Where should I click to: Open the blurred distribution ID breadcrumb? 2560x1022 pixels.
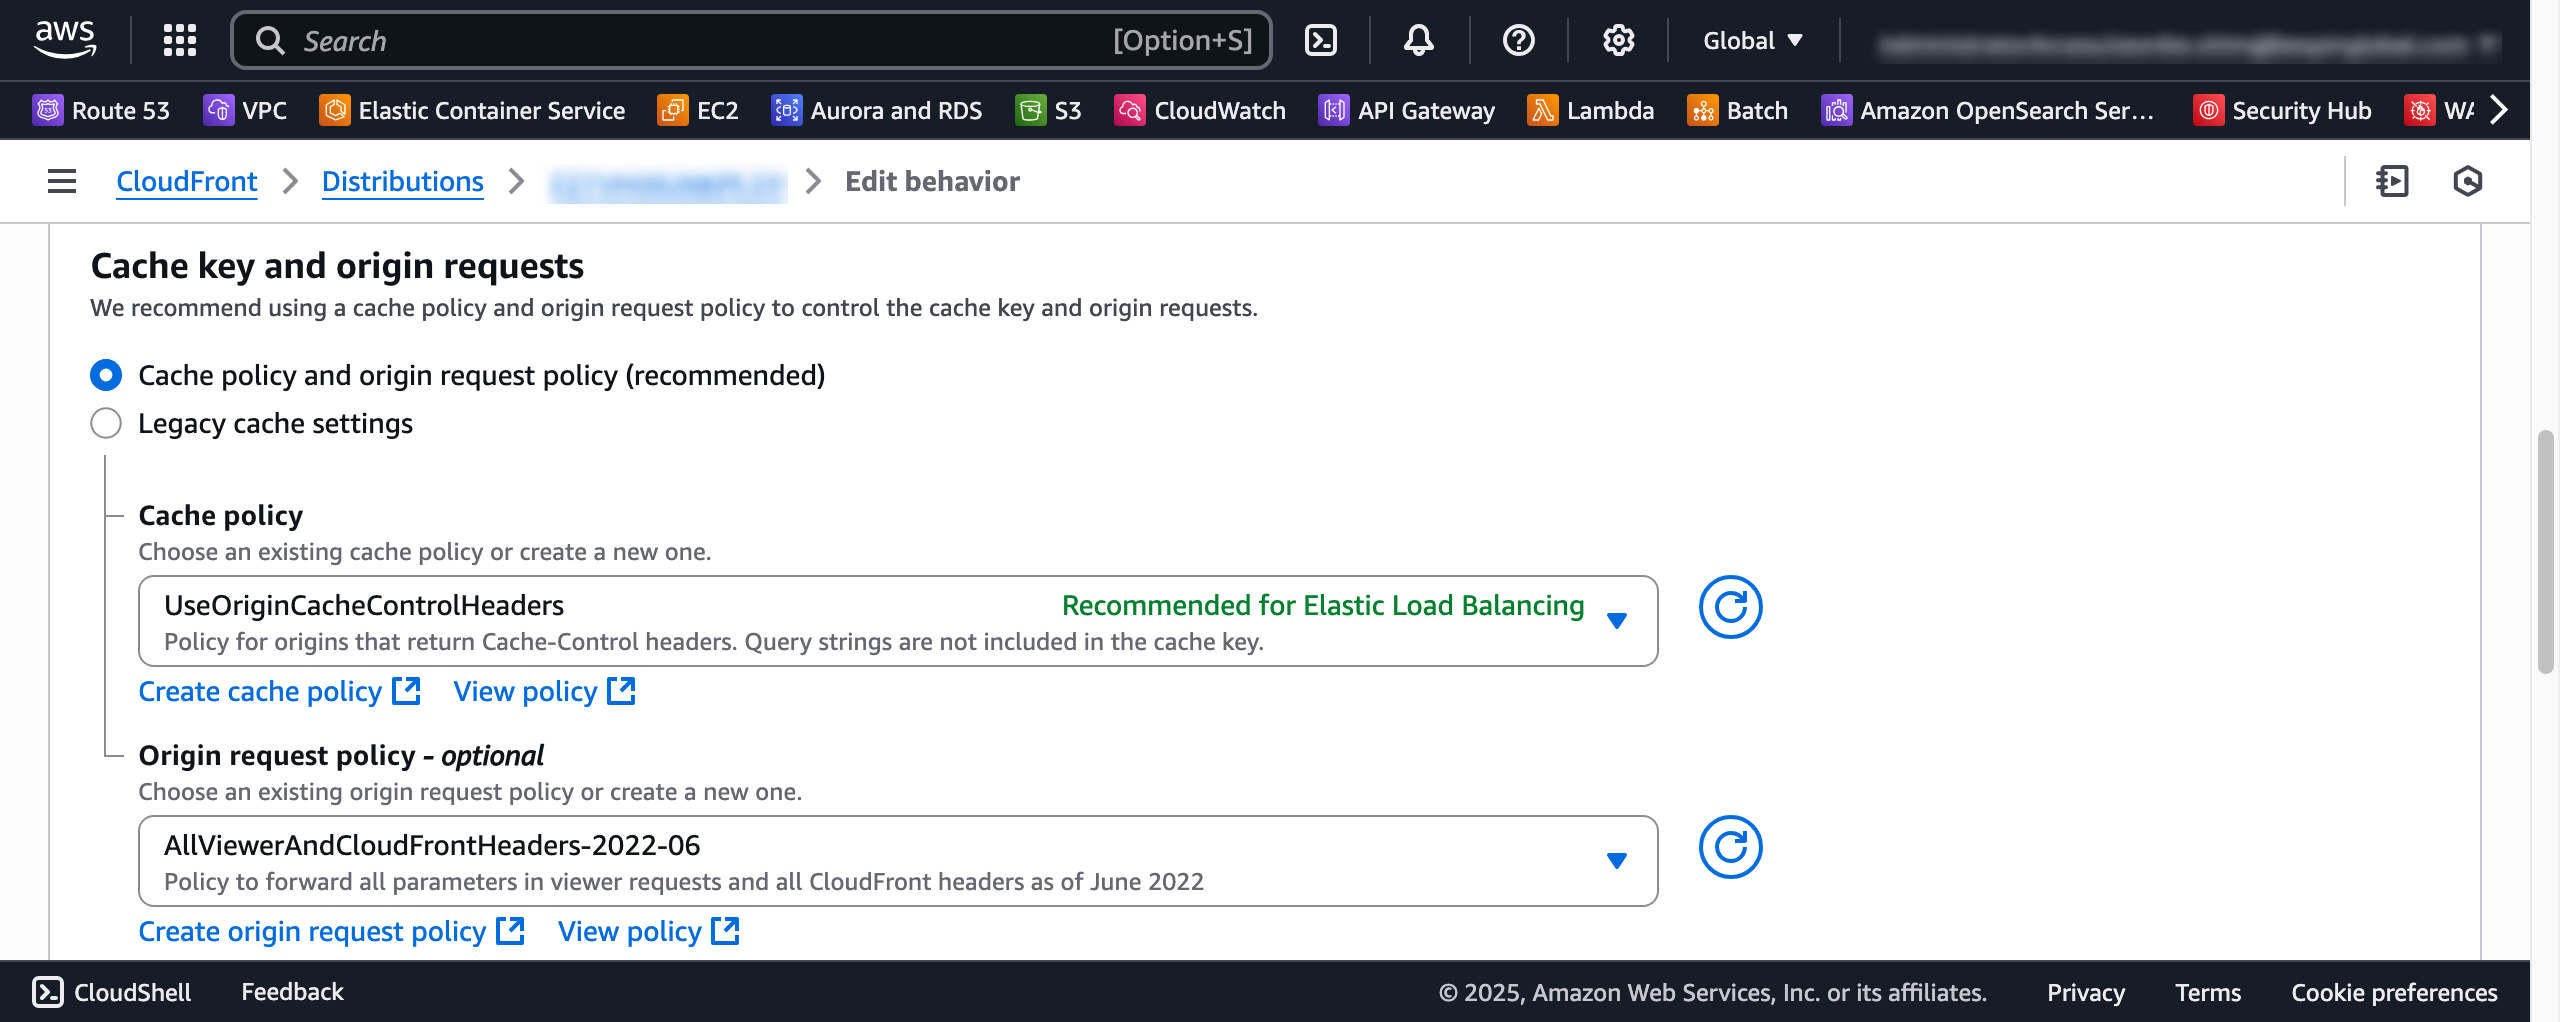click(x=668, y=184)
